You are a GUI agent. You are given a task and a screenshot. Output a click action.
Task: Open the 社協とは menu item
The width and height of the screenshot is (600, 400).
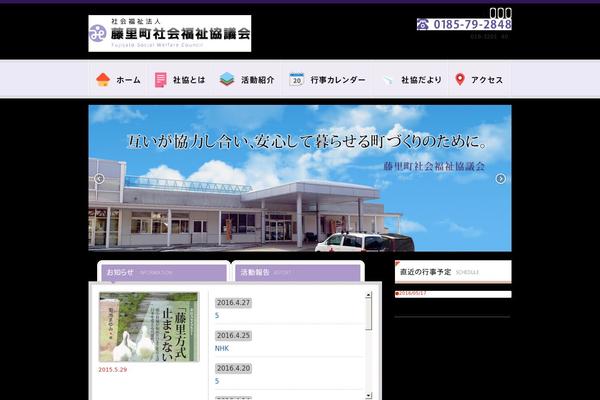click(x=180, y=80)
